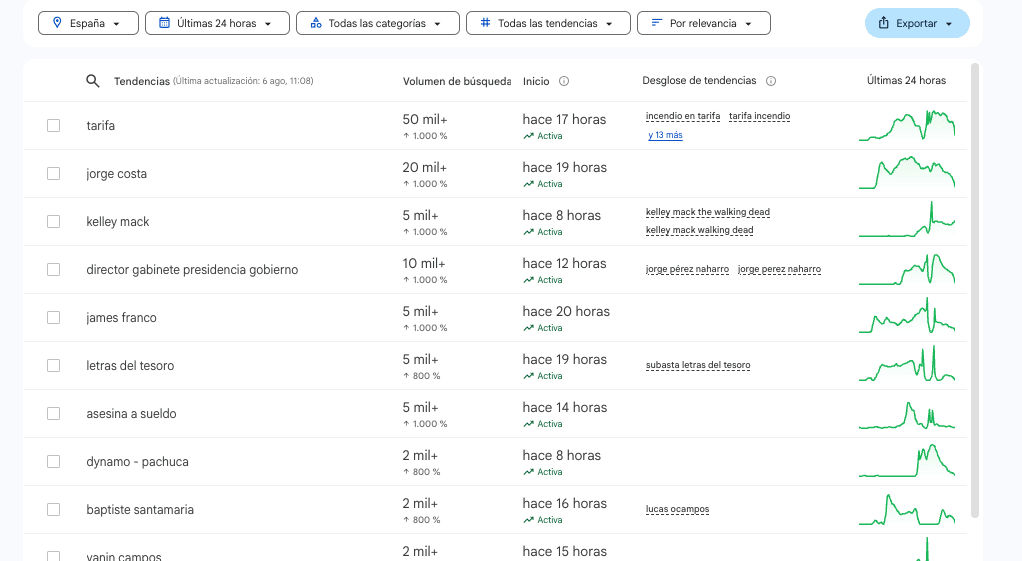This screenshot has width=1022, height=561.
Task: View the tarifa 24-hour sparkline chart
Action: point(907,125)
